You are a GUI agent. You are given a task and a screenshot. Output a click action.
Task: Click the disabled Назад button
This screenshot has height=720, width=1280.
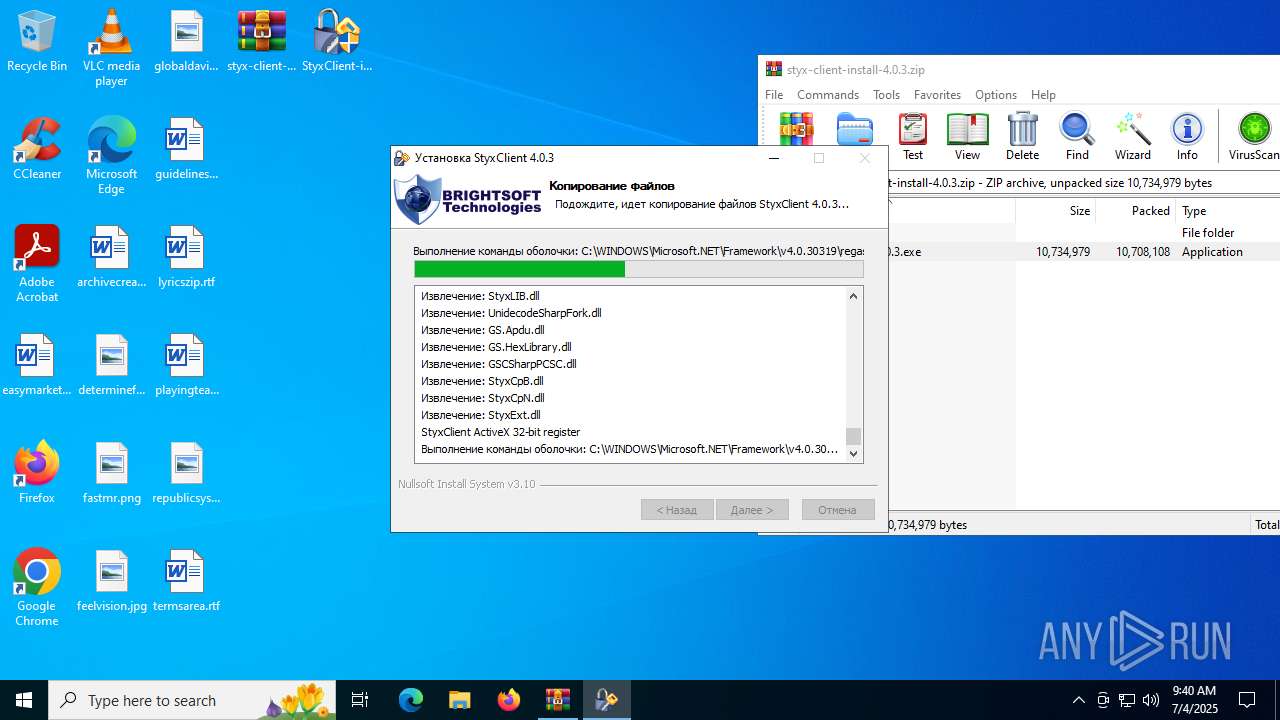(677, 510)
